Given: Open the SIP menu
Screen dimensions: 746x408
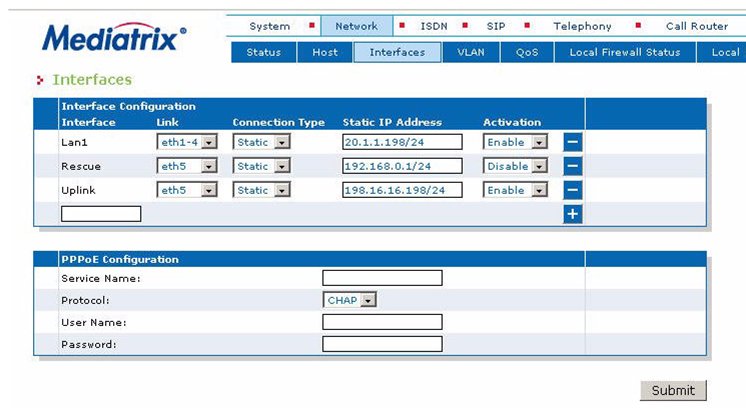Looking at the screenshot, I should pos(496,26).
